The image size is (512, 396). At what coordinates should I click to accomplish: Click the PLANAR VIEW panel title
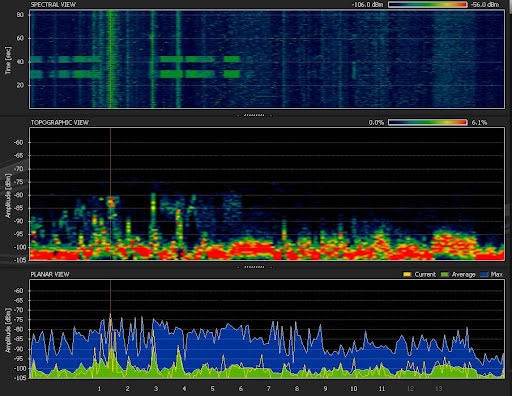point(50,274)
